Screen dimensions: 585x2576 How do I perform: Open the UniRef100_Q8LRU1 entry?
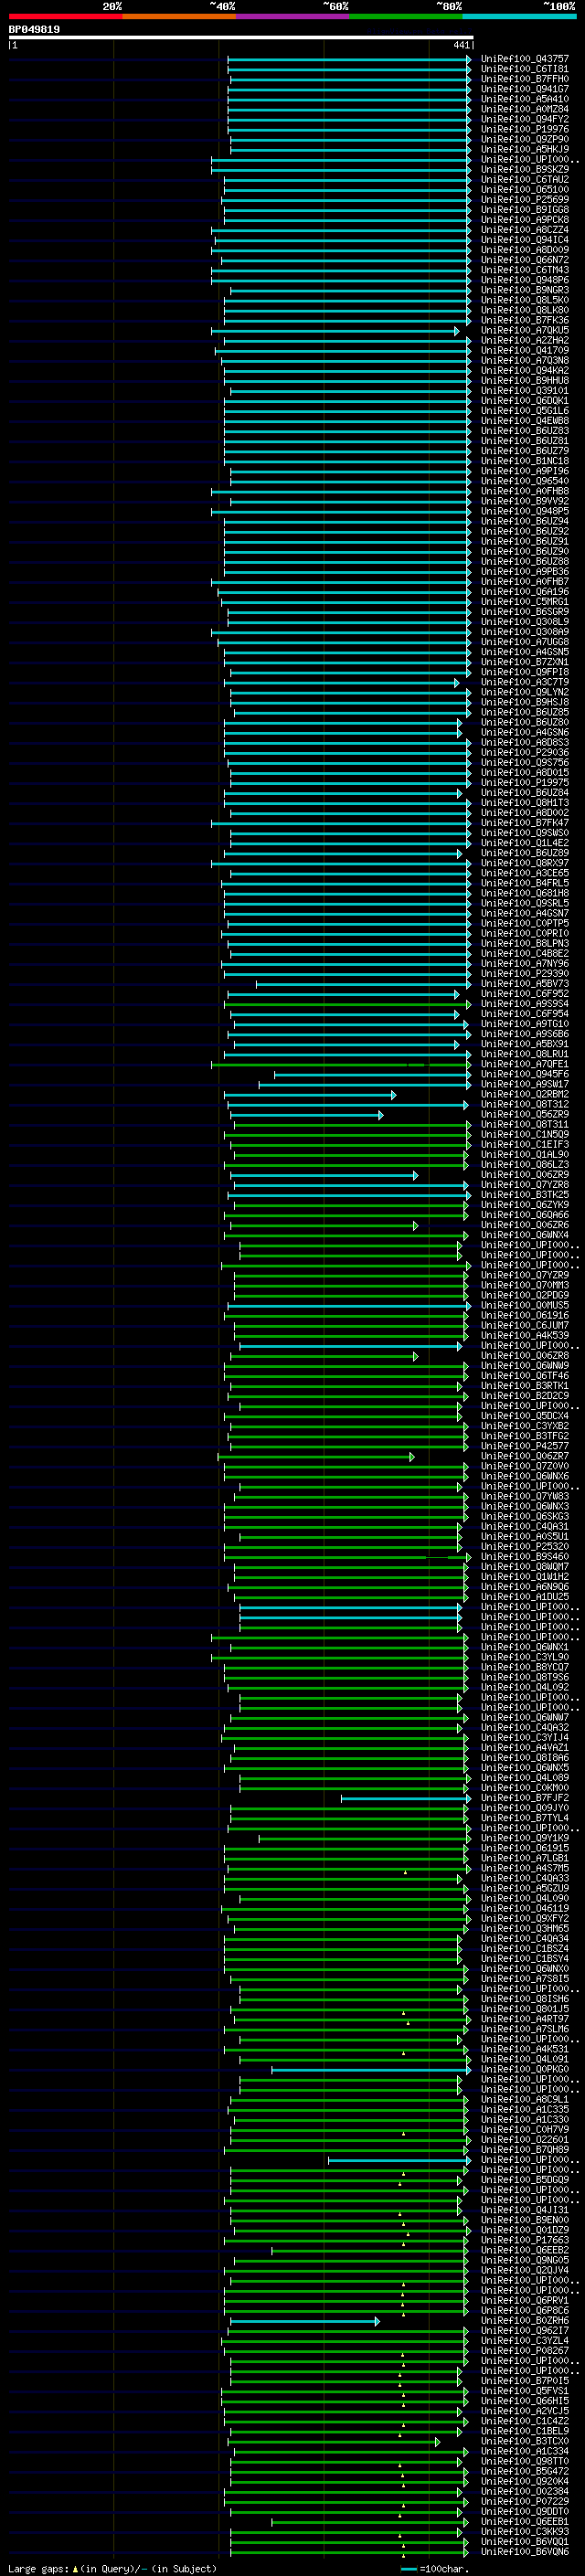coord(524,1054)
